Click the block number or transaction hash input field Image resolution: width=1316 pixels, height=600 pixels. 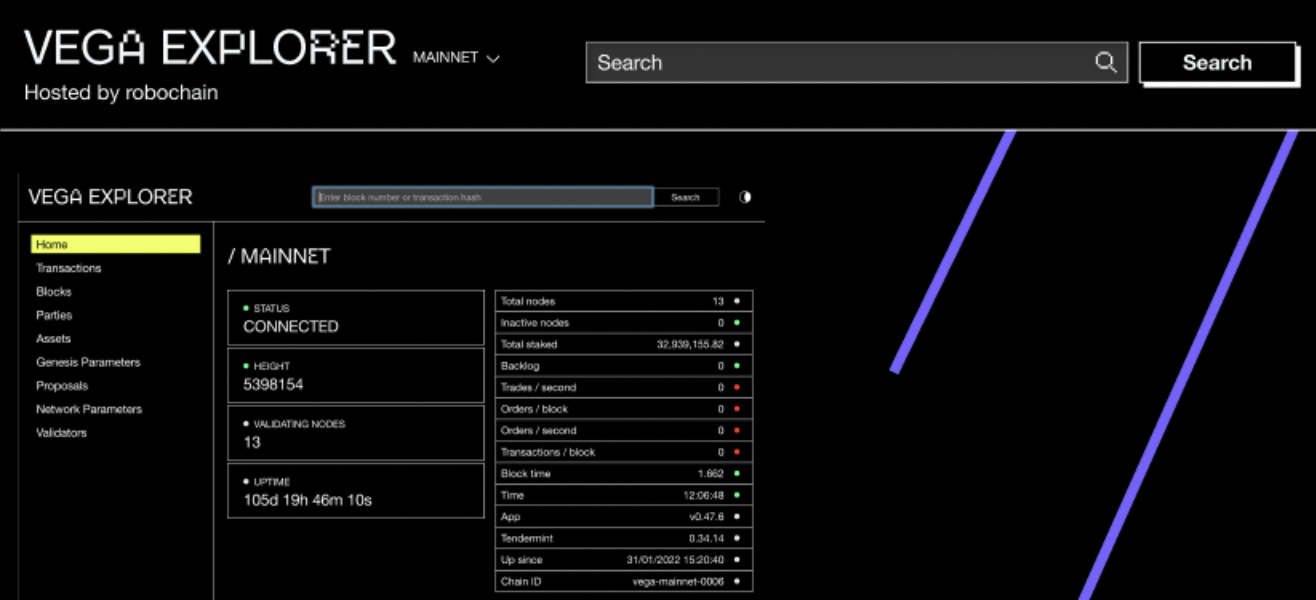point(482,197)
